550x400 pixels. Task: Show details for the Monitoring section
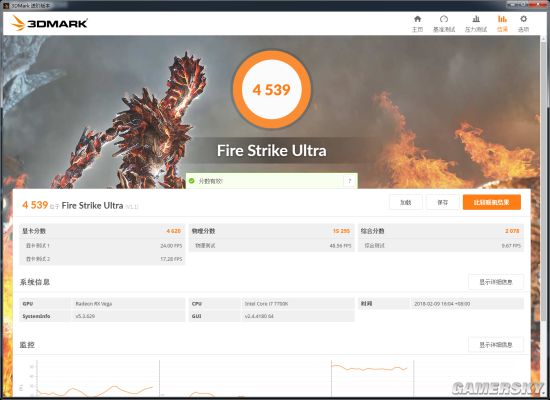[x=496, y=345]
